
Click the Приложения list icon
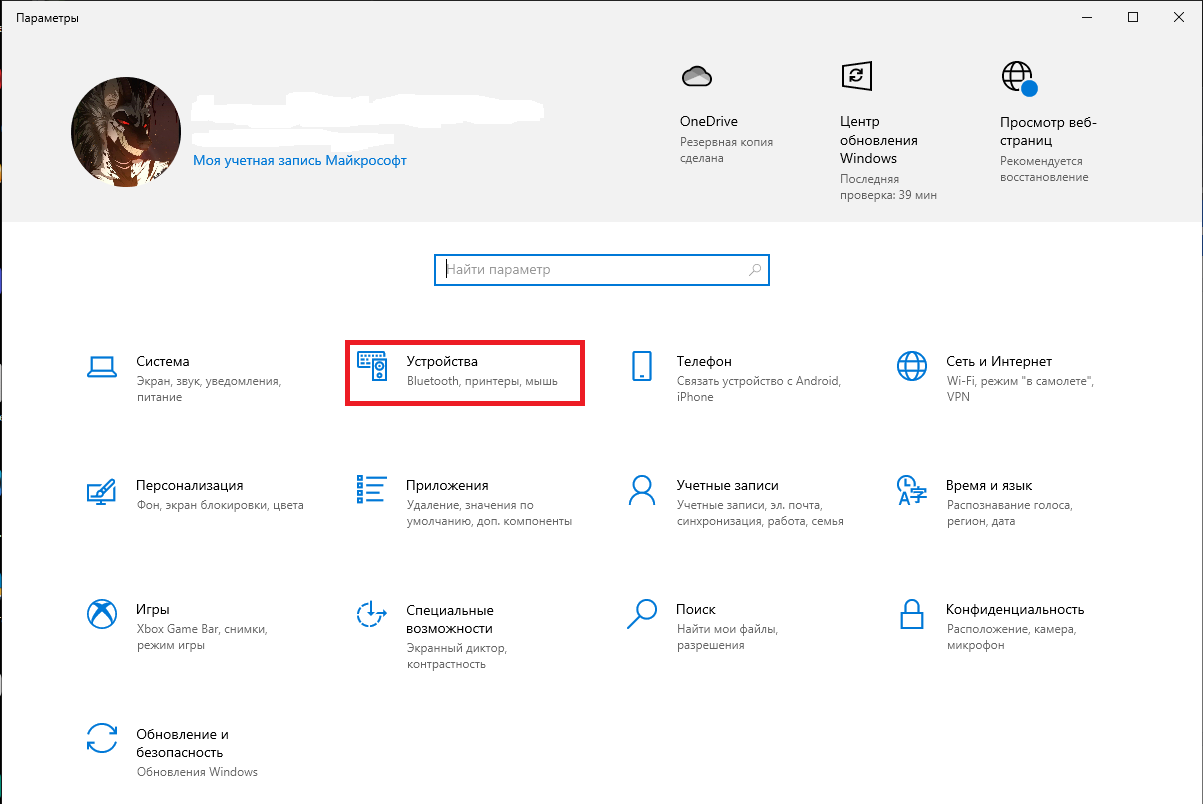(x=372, y=489)
